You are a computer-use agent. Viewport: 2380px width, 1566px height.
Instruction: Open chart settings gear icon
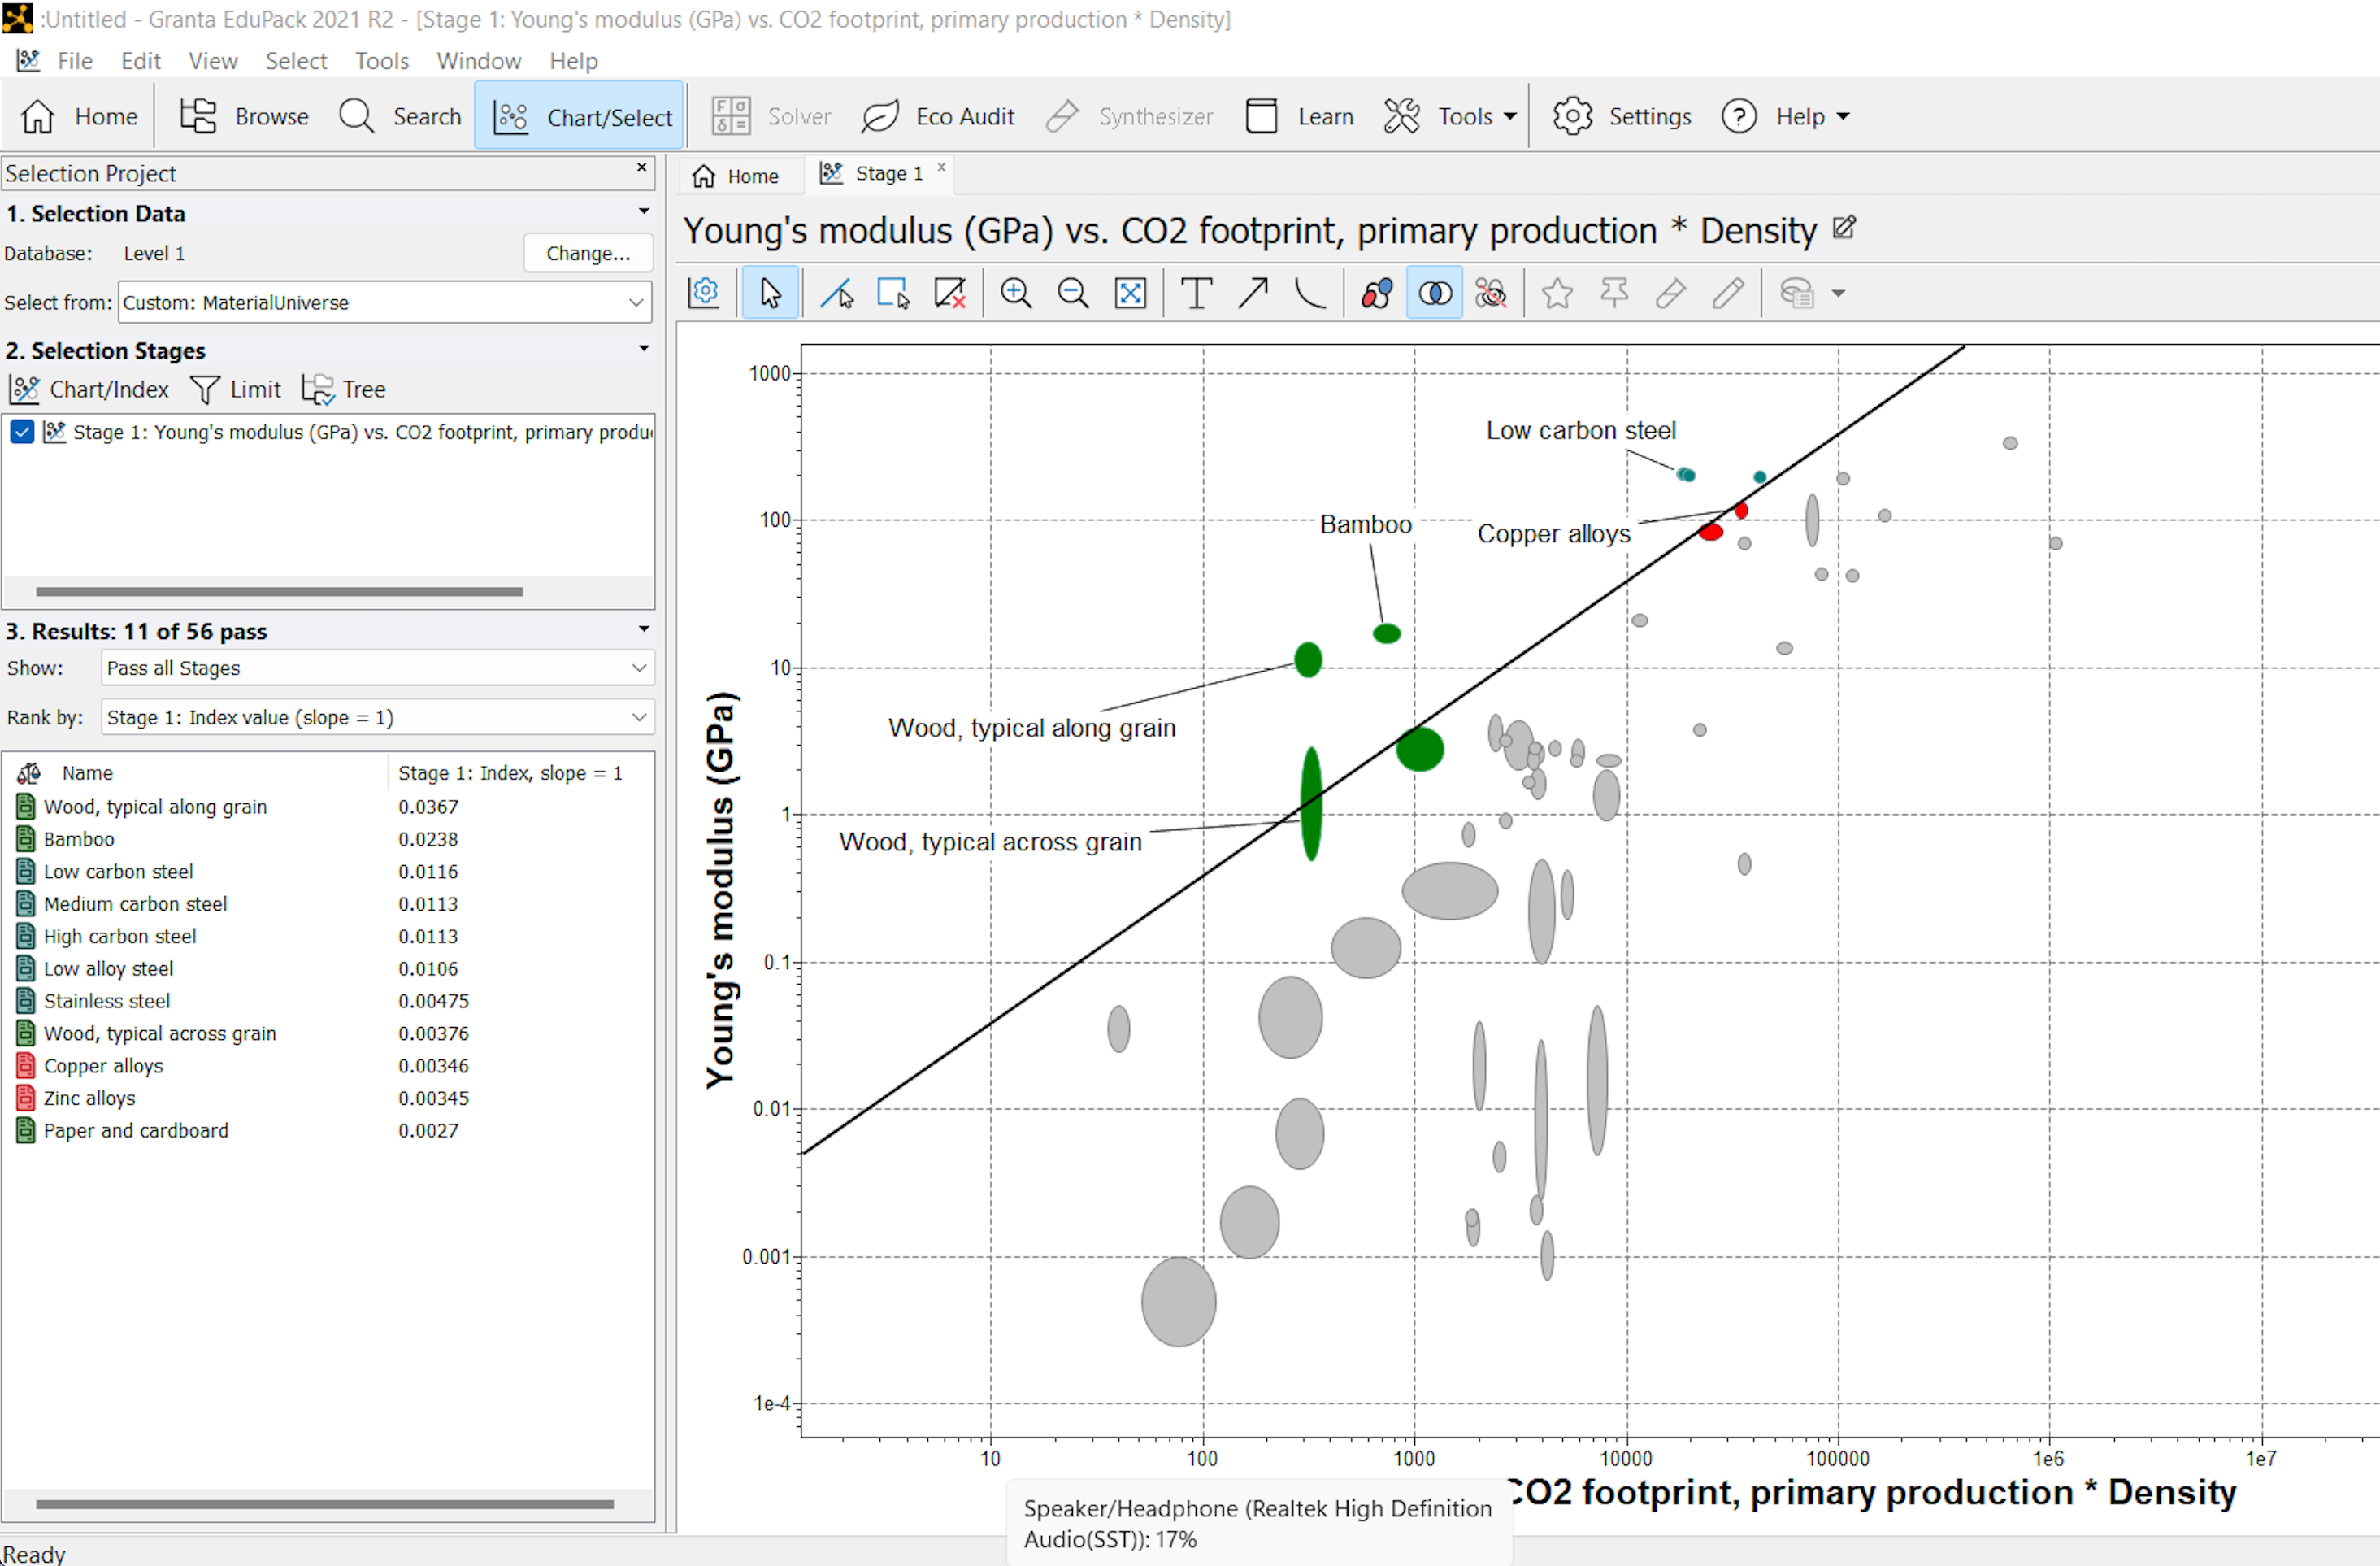tap(704, 293)
